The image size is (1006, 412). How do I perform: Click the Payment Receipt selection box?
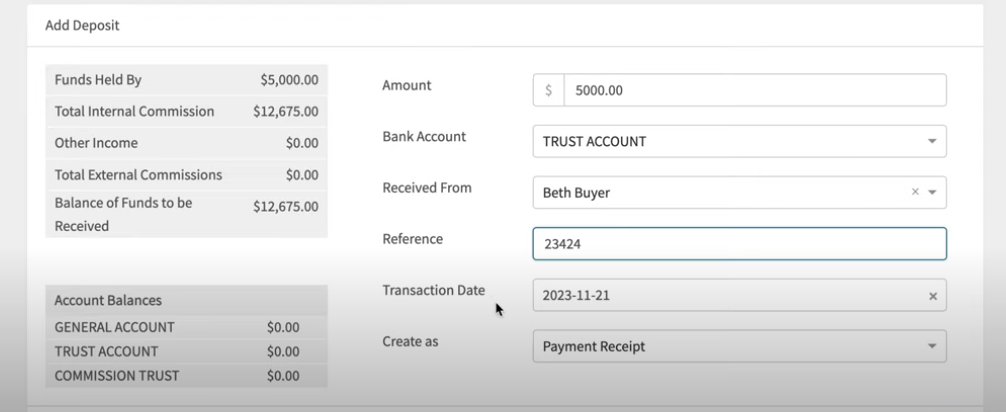coord(740,347)
